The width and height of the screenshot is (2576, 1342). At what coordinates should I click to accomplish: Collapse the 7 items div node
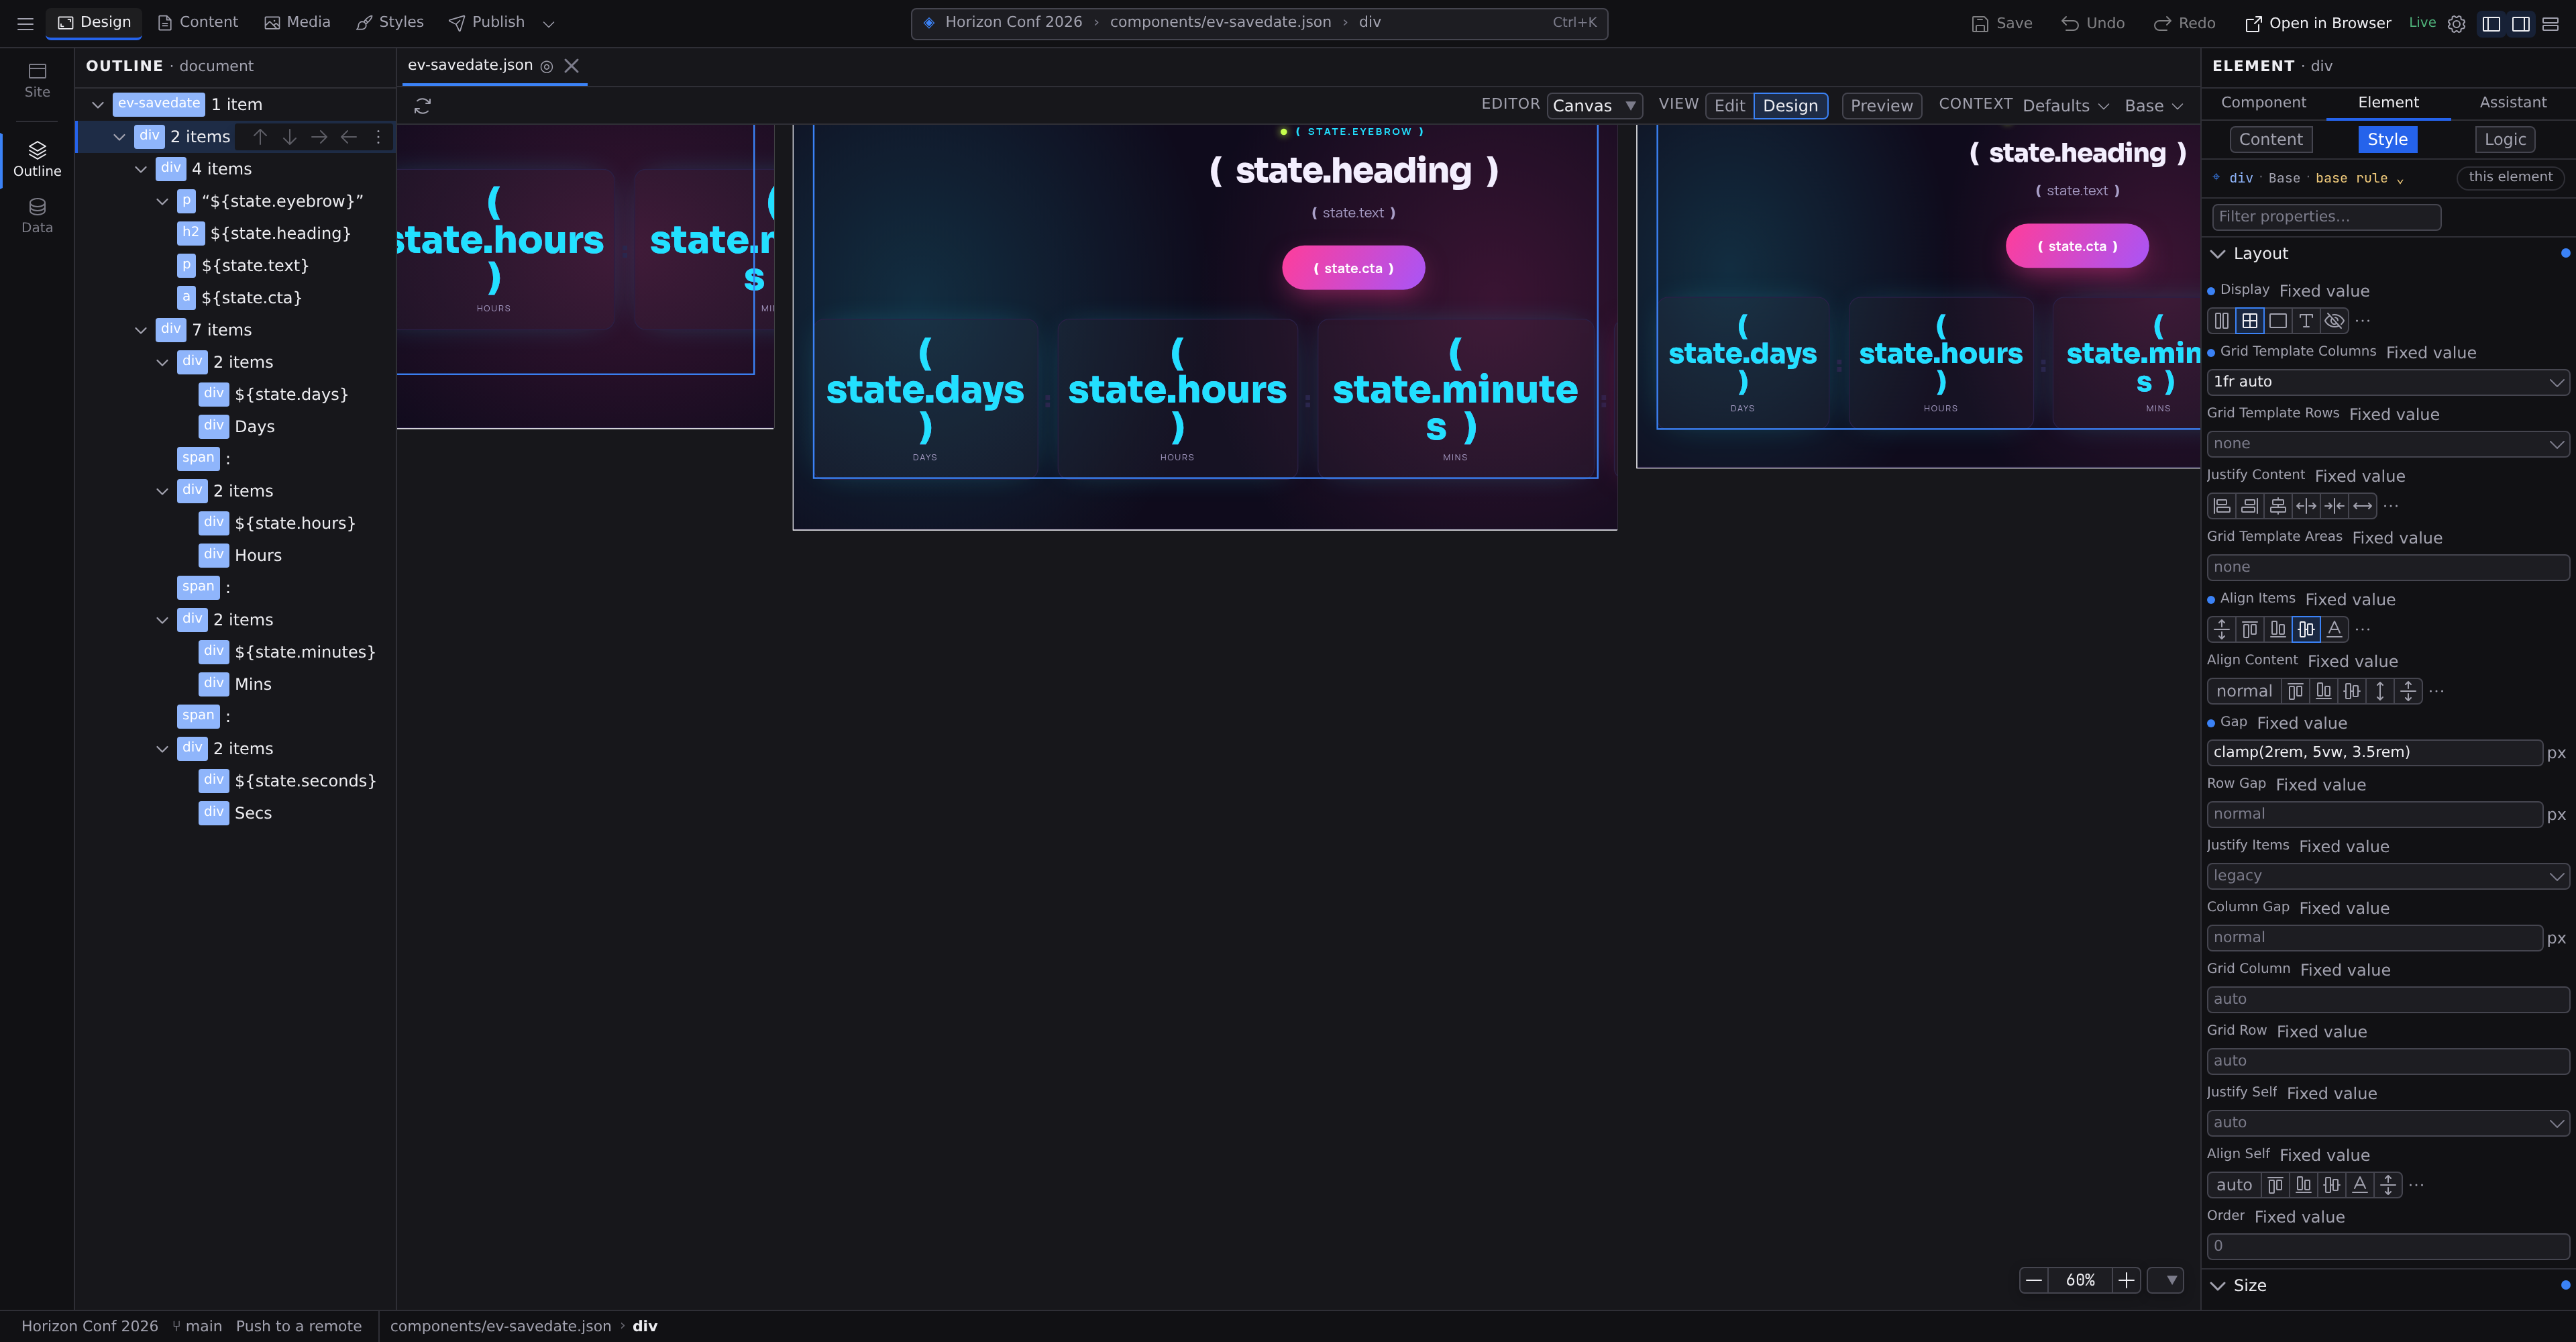point(141,330)
